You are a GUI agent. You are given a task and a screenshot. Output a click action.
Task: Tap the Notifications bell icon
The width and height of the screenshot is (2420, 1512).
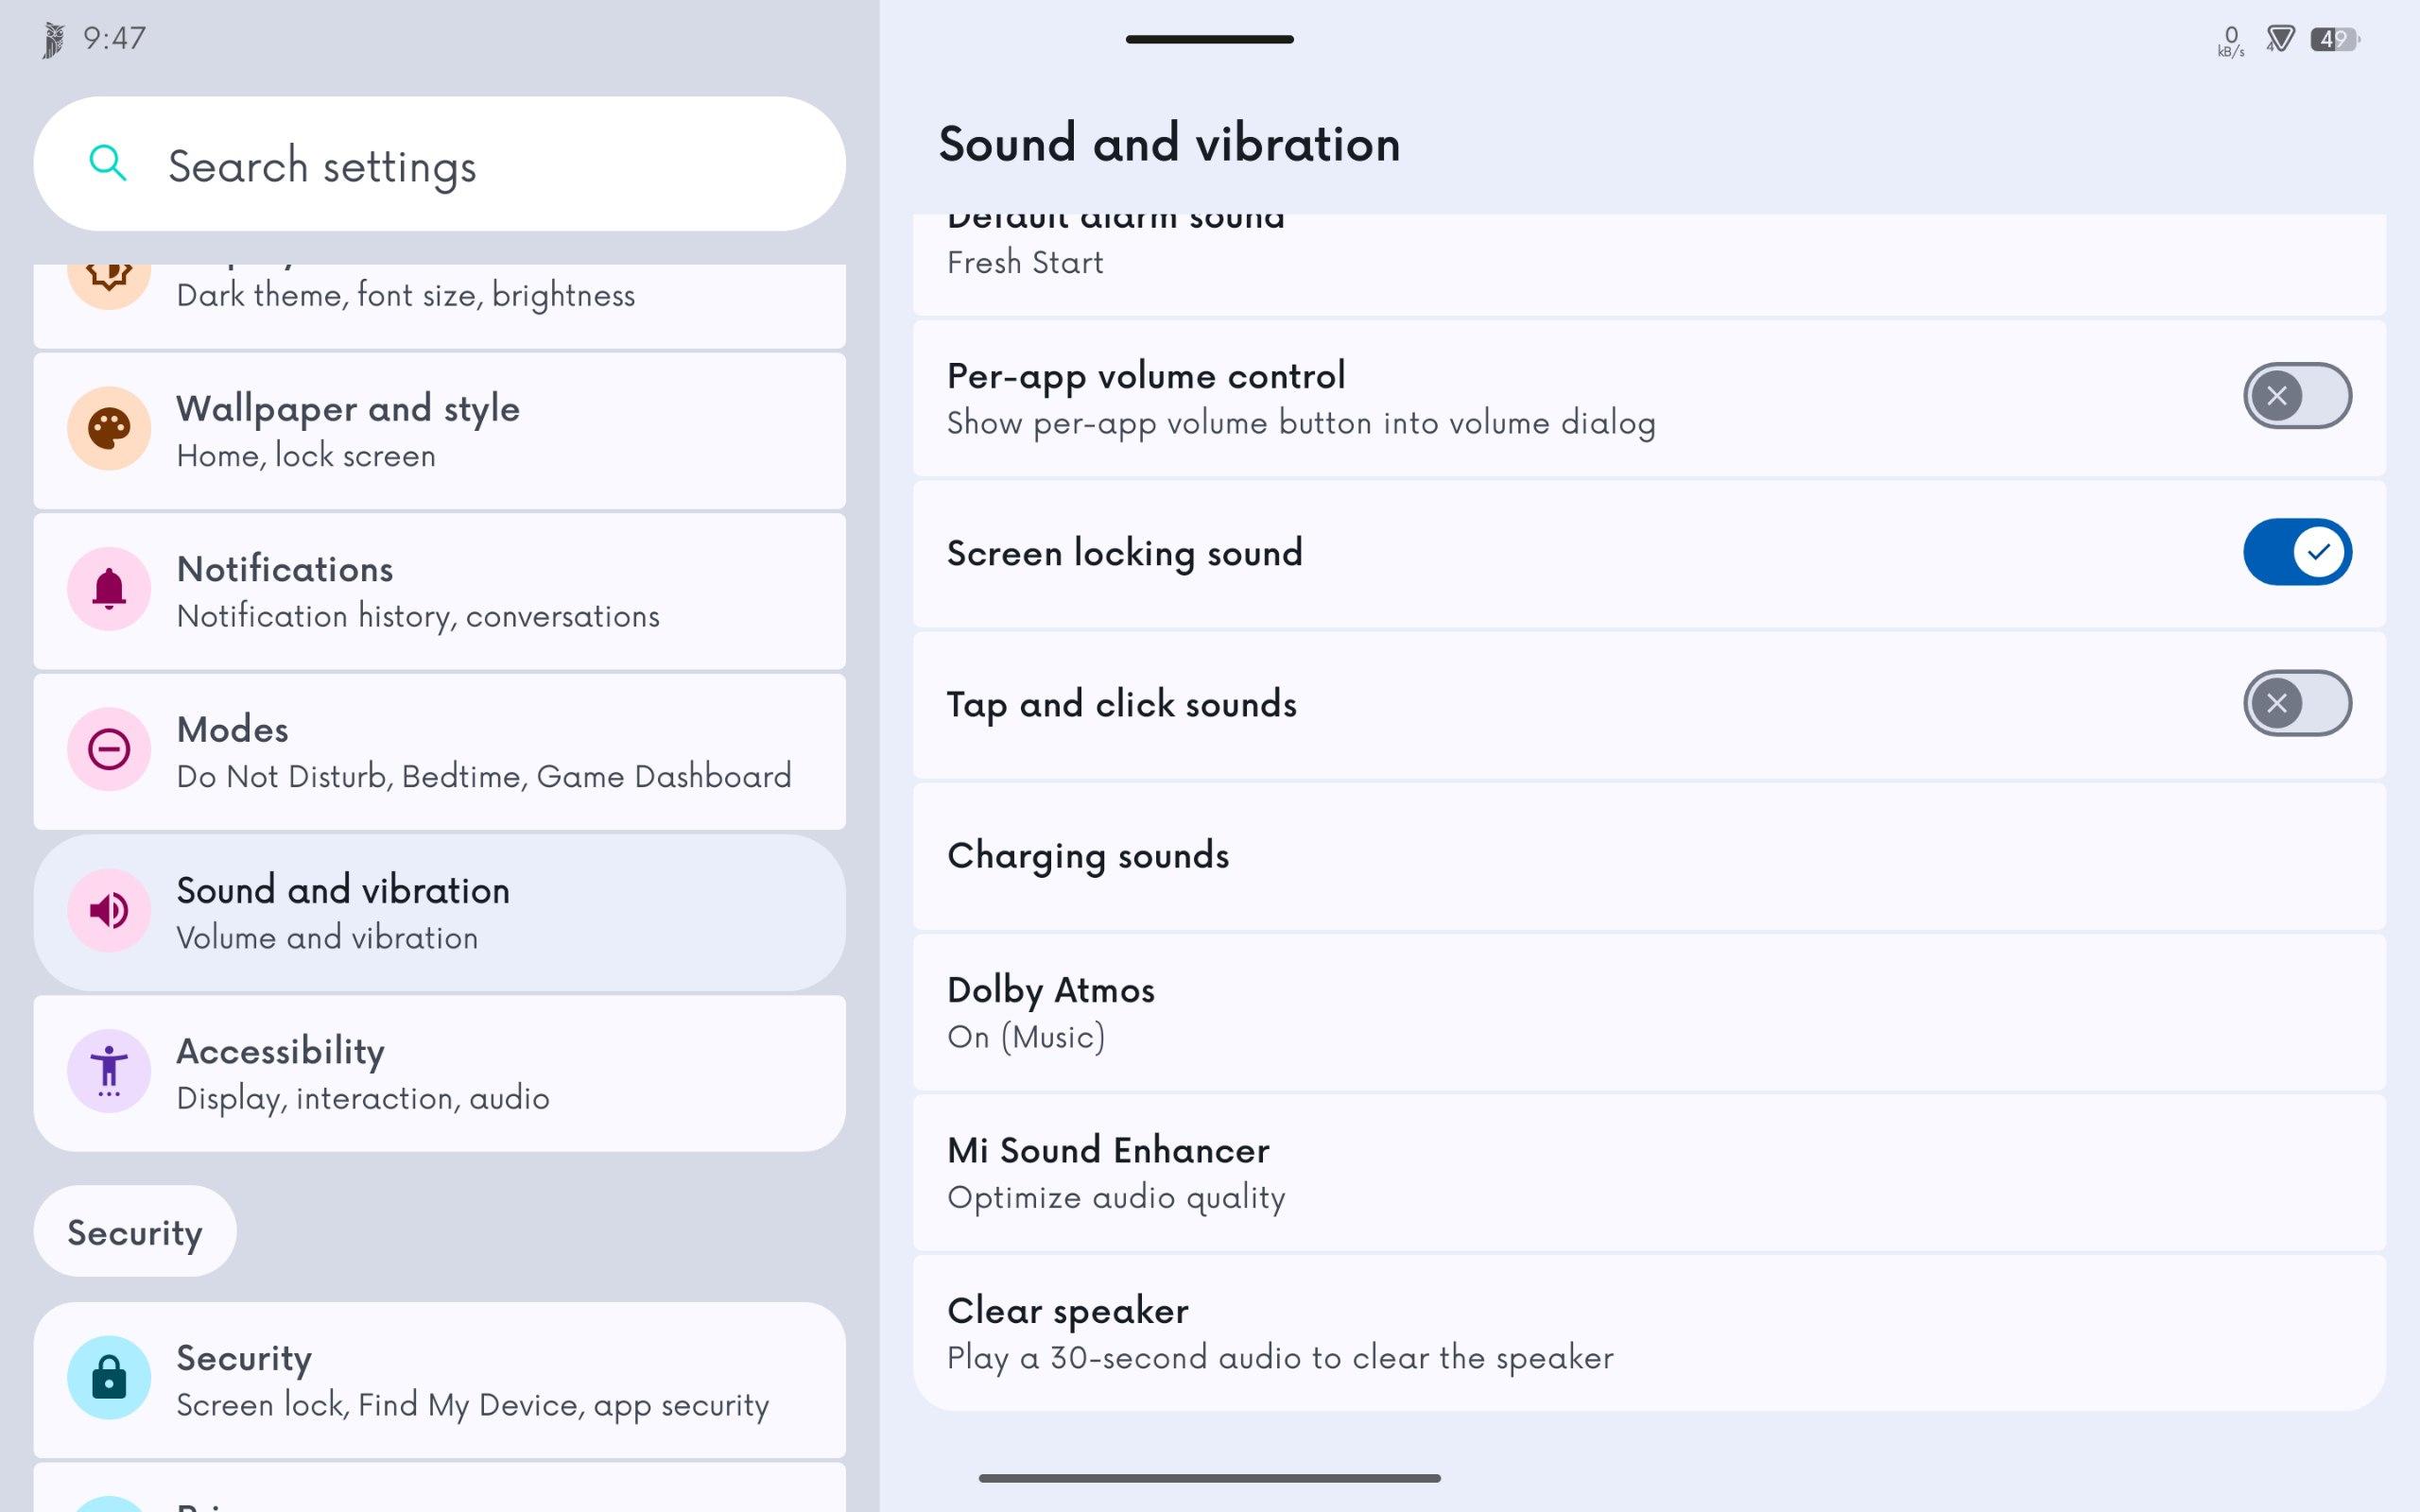click(109, 589)
